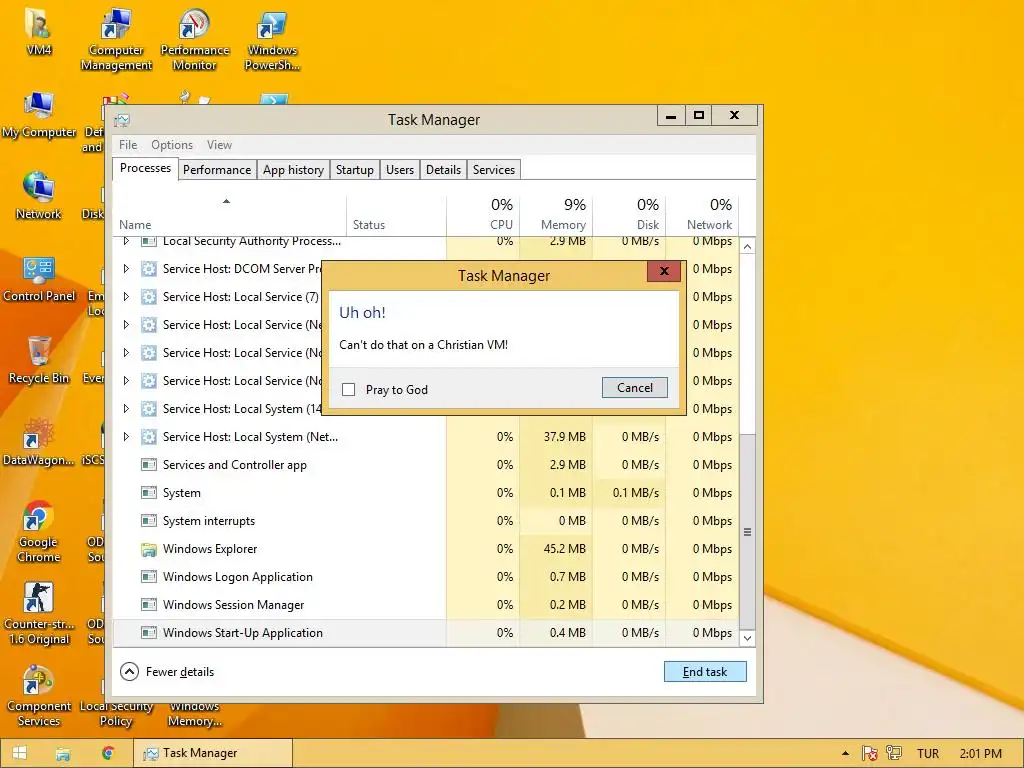Click the End task button
Image resolution: width=1024 pixels, height=768 pixels.
point(705,672)
